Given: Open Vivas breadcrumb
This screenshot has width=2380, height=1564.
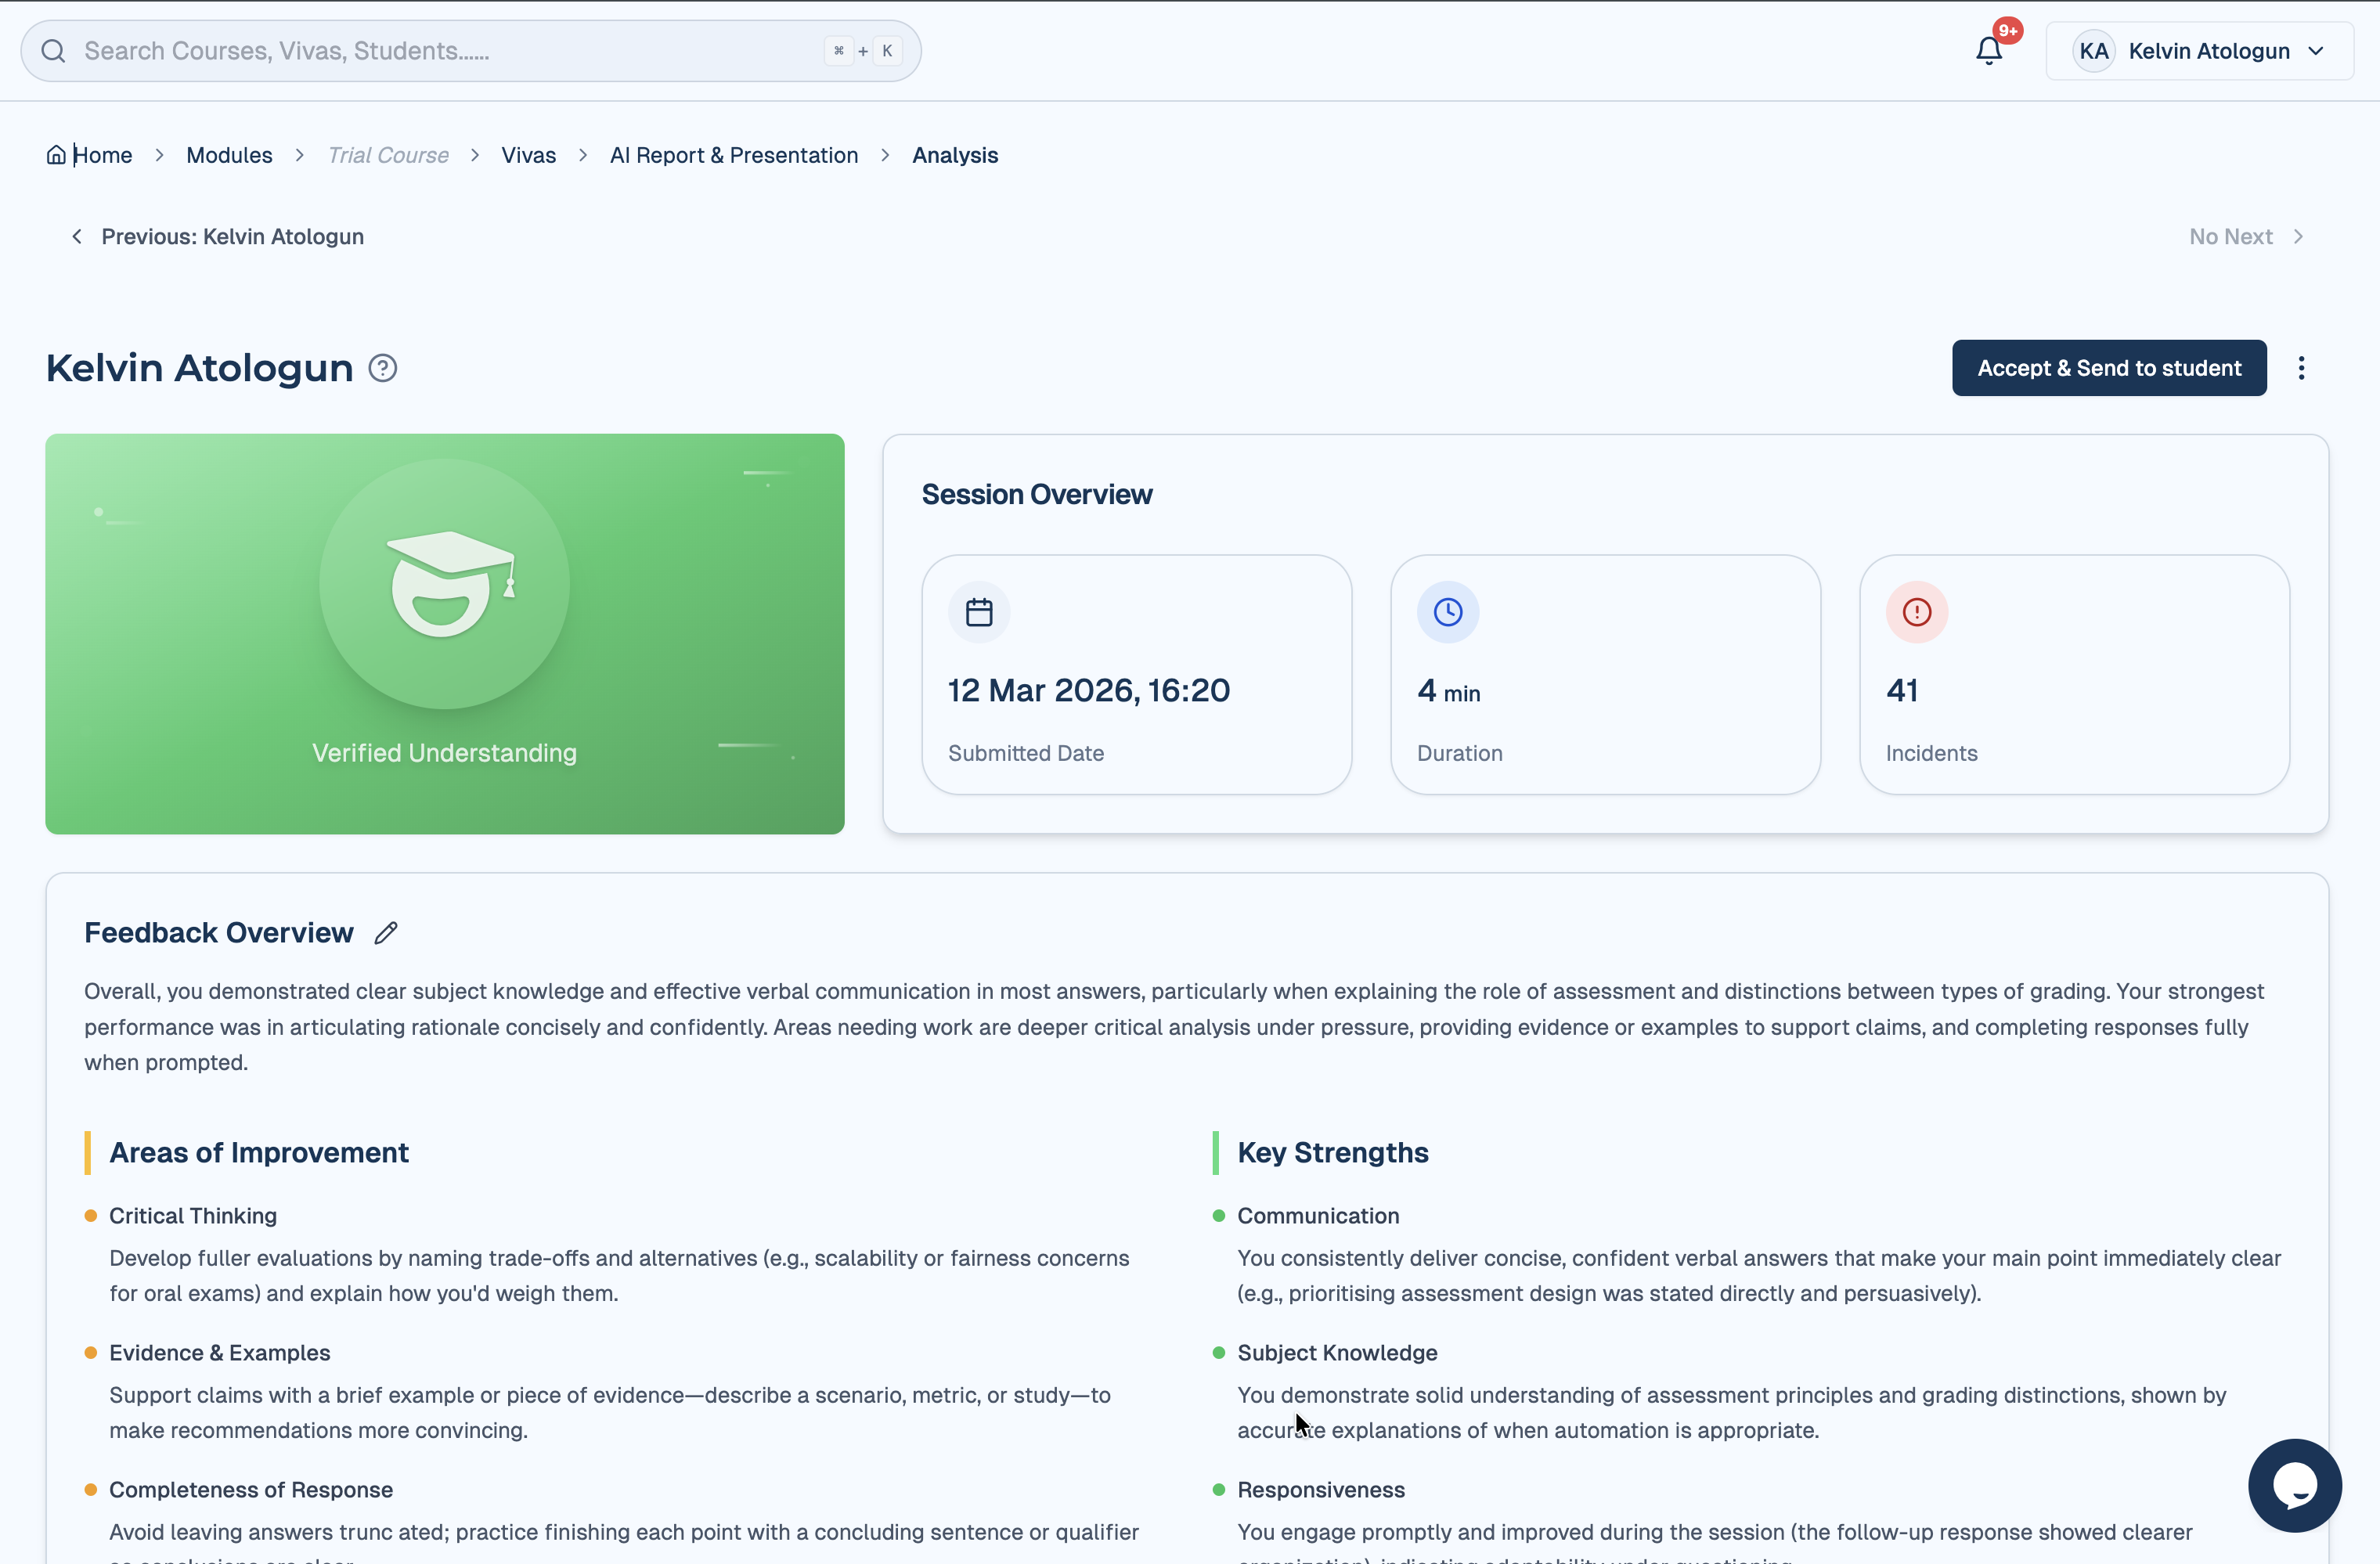Looking at the screenshot, I should click(528, 155).
